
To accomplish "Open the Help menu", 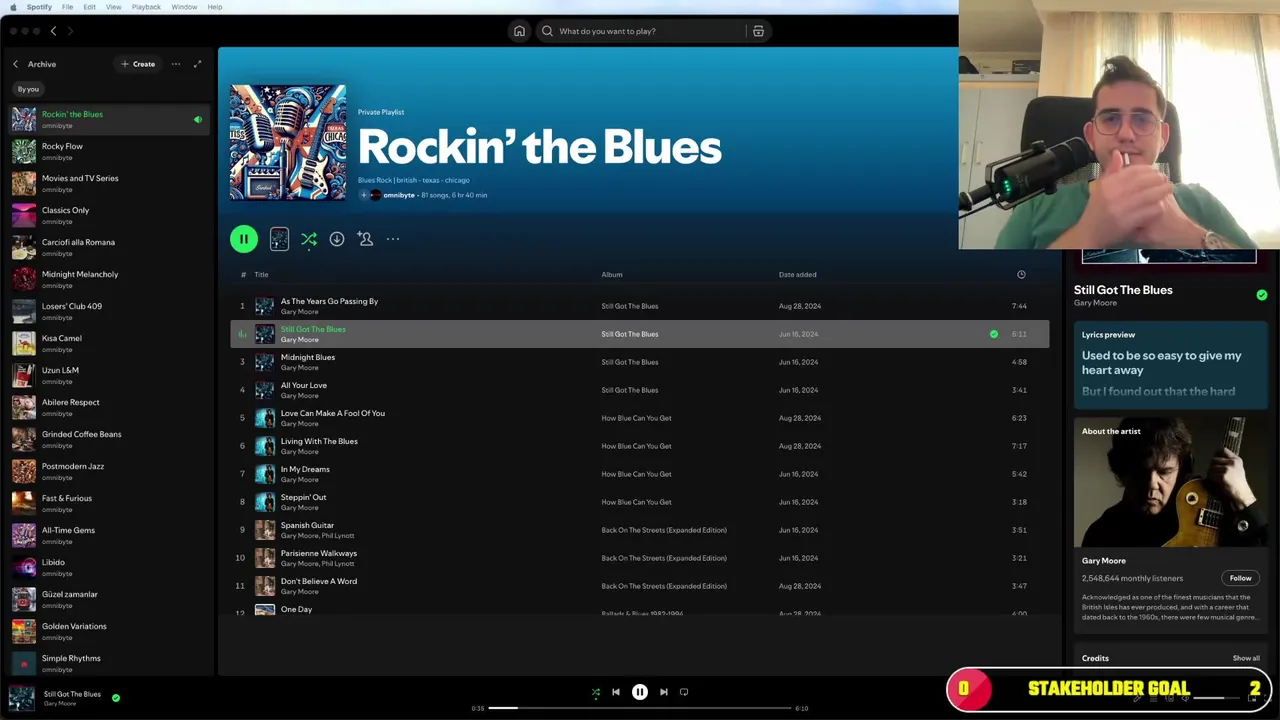I will click(215, 7).
